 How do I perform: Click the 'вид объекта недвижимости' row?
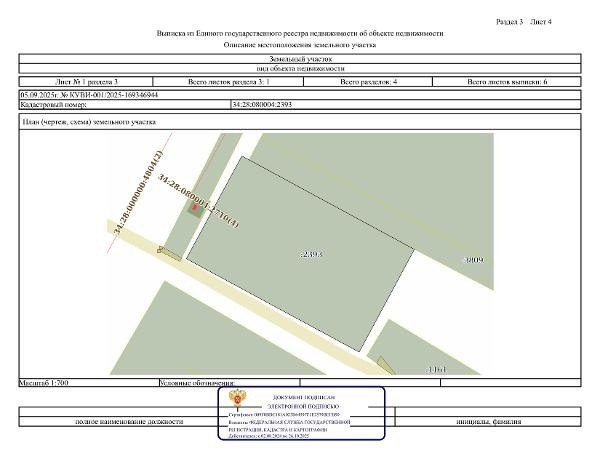pyautogui.click(x=300, y=68)
